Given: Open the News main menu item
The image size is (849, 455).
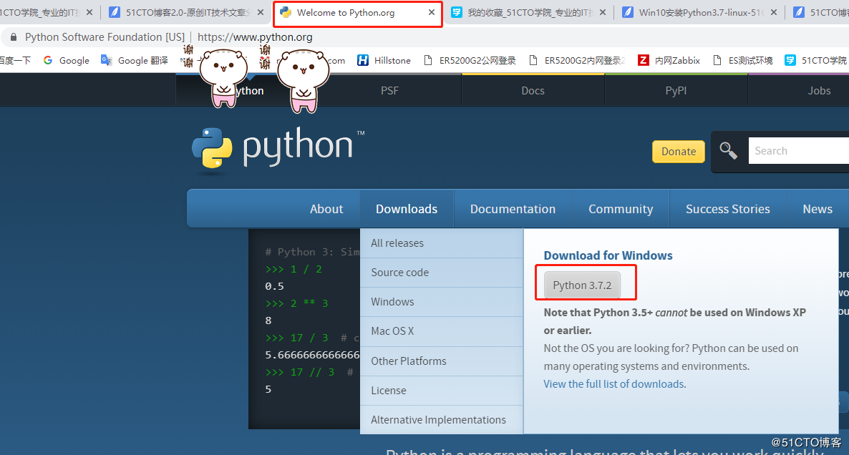Looking at the screenshot, I should (x=818, y=209).
